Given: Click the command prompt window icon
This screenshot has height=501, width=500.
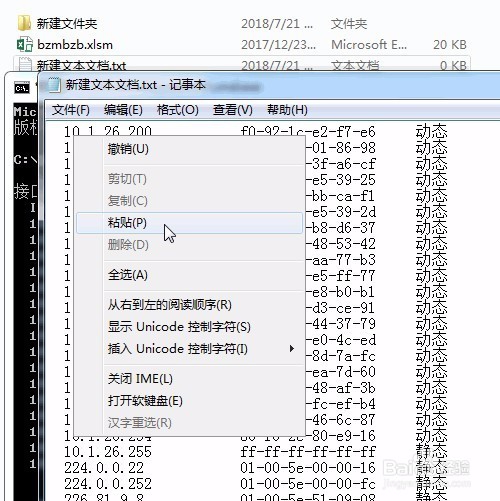Looking at the screenshot, I should point(22,88).
